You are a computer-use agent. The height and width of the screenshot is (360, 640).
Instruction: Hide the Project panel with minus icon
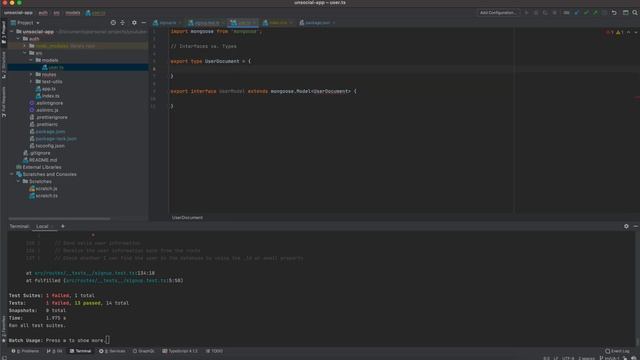pos(144,23)
